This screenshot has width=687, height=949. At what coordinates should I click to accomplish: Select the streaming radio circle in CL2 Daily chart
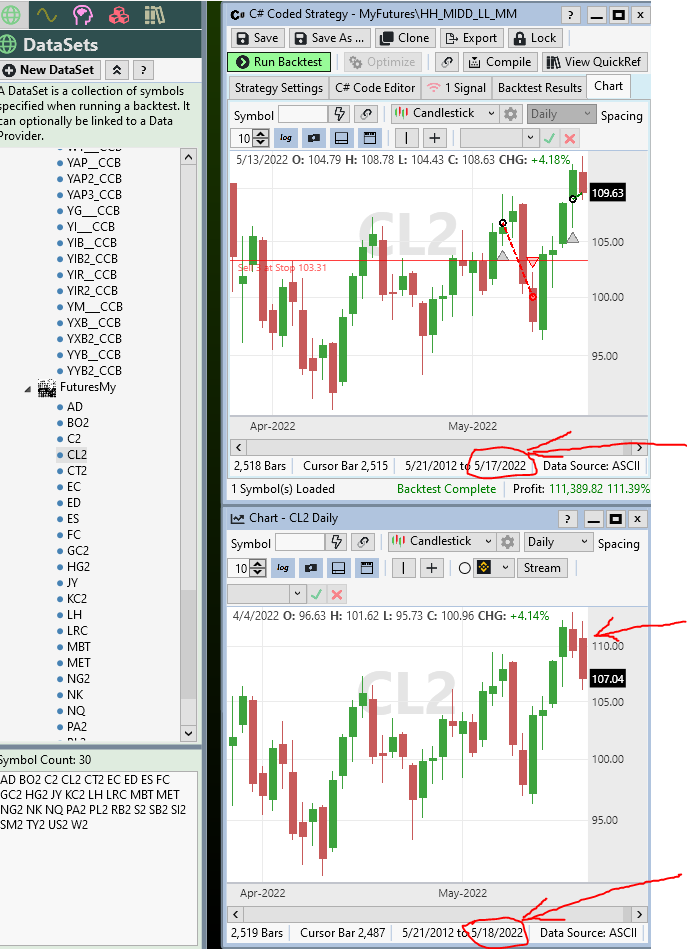point(464,568)
